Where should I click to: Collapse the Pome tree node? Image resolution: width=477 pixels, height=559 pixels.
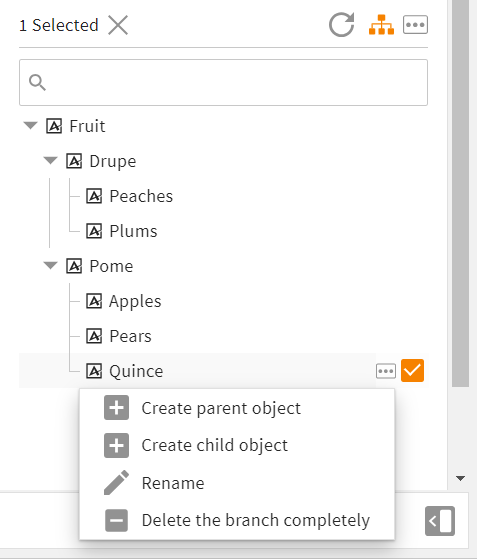50,266
